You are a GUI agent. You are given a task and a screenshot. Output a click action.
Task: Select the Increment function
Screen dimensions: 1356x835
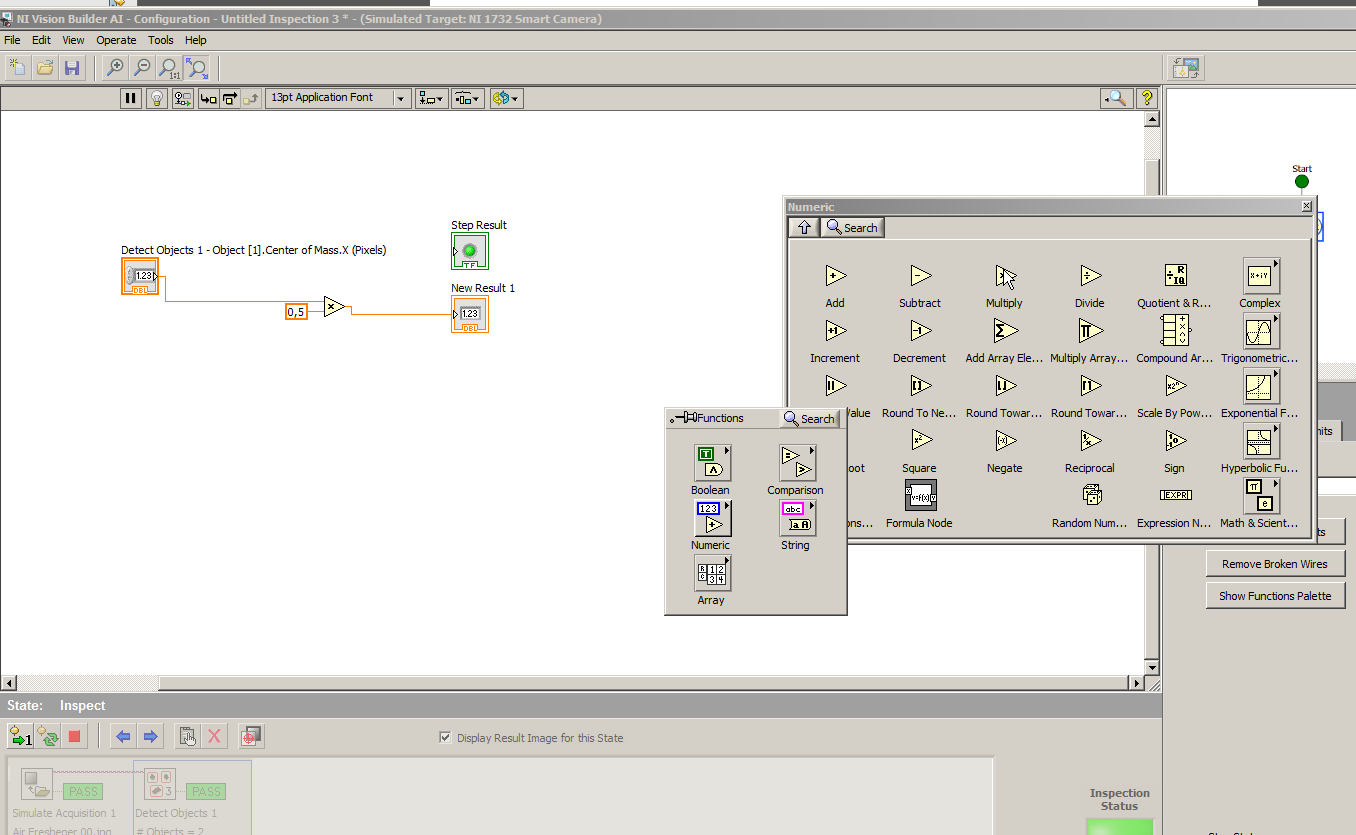(835, 331)
